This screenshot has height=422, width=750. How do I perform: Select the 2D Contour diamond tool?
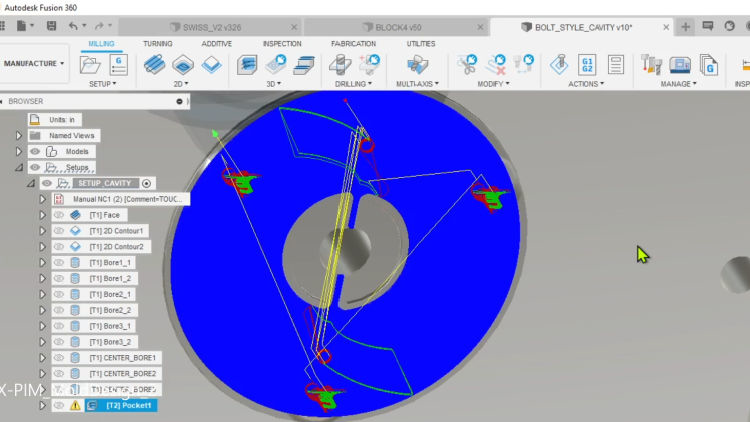pos(211,65)
